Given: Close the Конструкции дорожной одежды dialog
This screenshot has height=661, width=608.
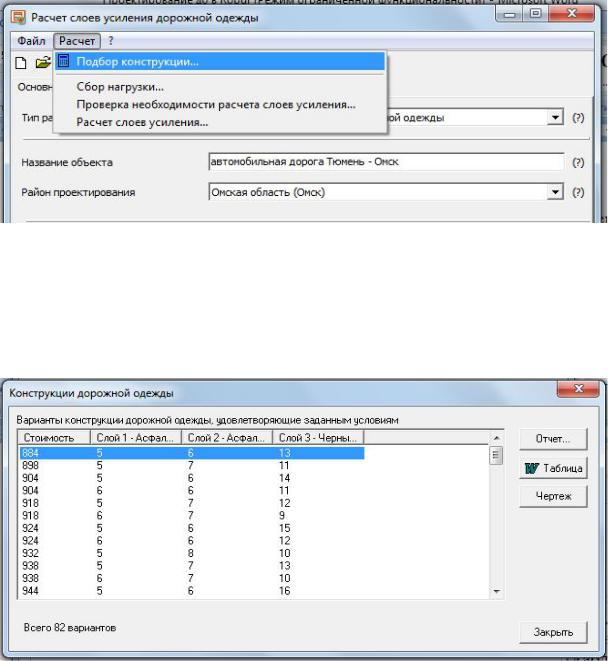Looking at the screenshot, I should point(578,389).
